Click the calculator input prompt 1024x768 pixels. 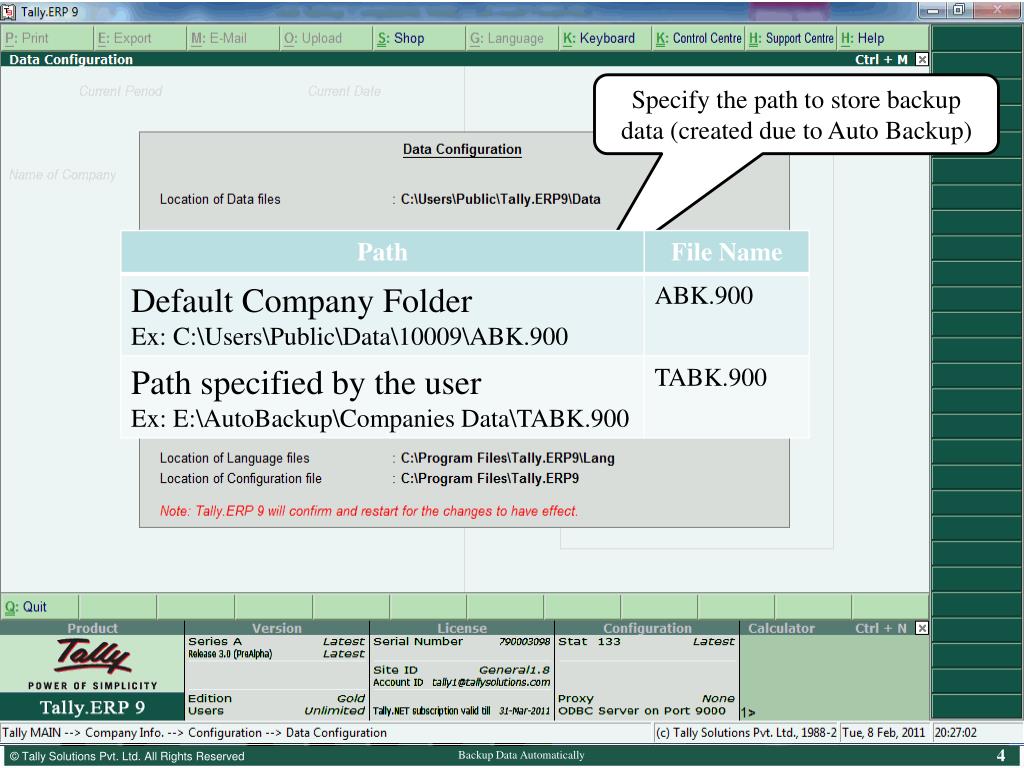(x=748, y=712)
